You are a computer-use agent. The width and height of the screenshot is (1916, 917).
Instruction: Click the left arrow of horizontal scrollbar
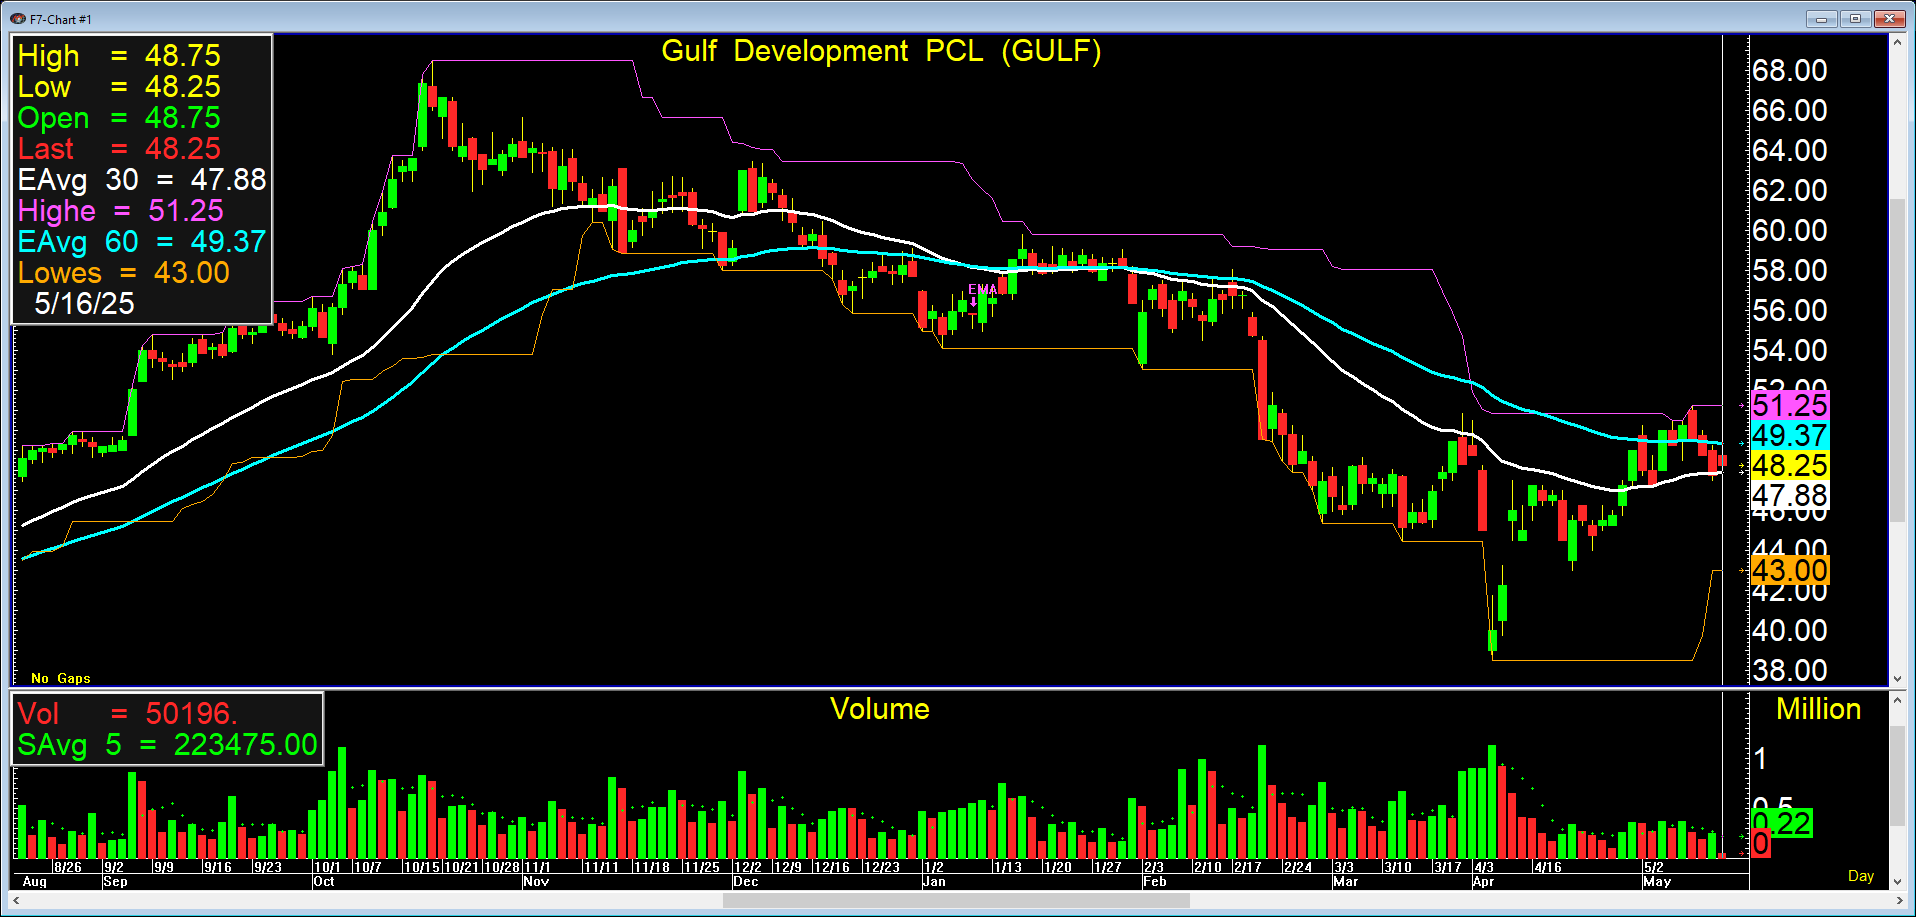coord(16,901)
